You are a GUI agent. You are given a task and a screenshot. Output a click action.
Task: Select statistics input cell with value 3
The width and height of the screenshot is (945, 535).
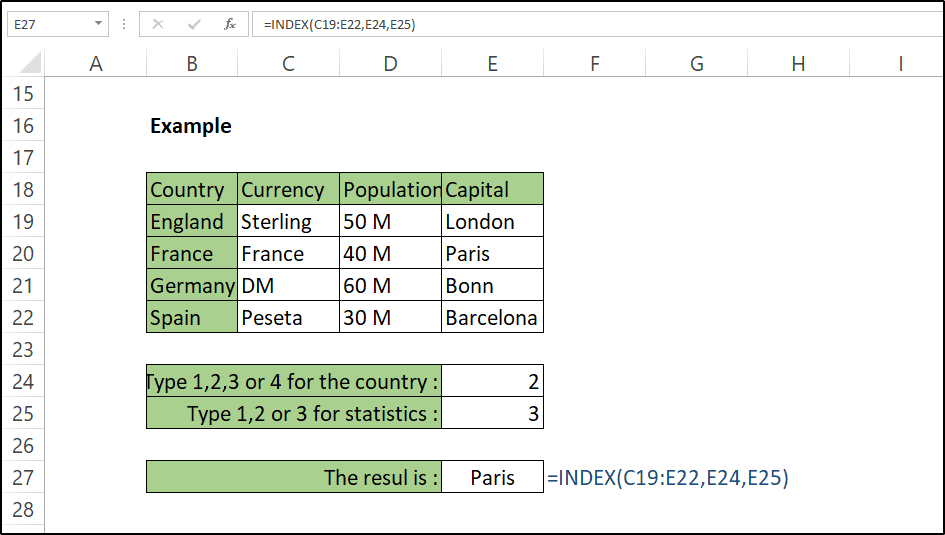click(492, 413)
